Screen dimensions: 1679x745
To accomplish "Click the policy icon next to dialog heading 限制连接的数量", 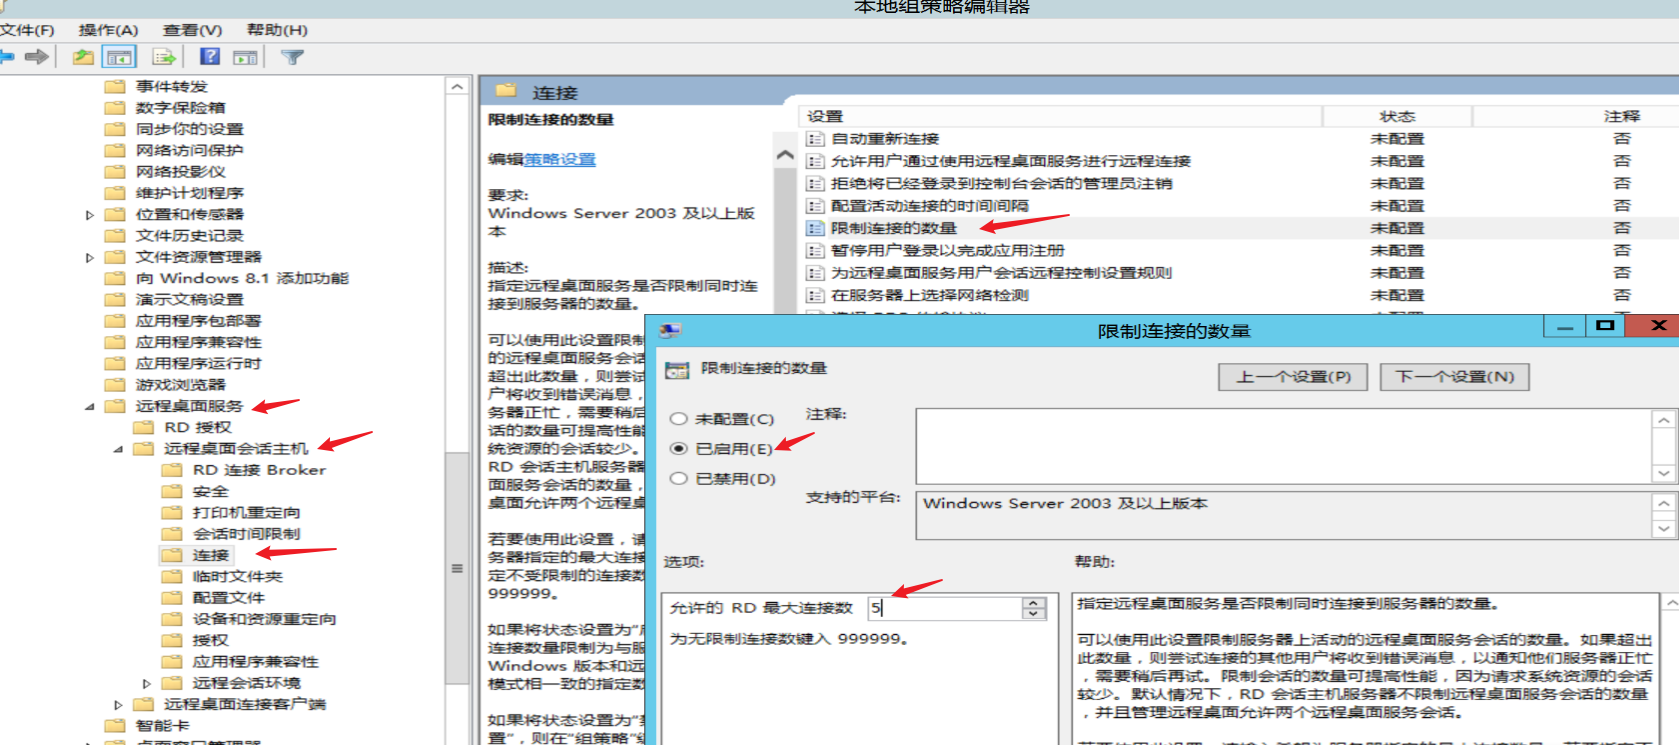I will (677, 370).
